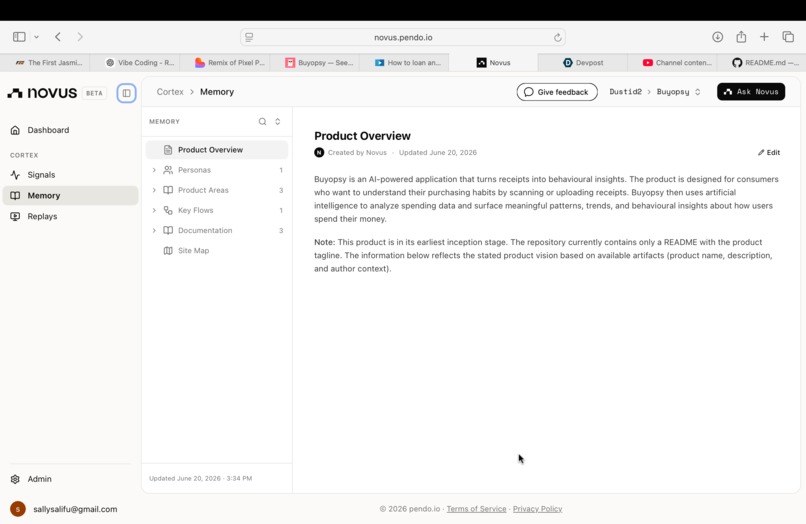Click the Personas people icon

click(x=168, y=170)
